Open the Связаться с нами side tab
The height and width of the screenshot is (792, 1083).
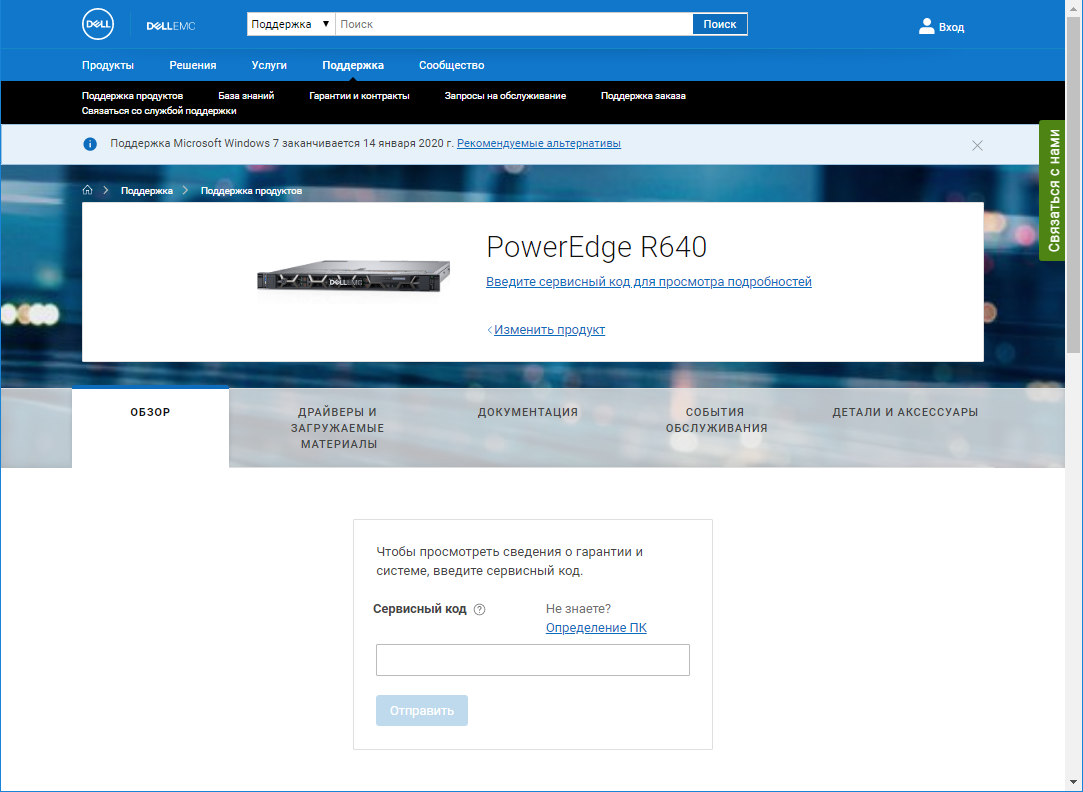pyautogui.click(x=1052, y=191)
